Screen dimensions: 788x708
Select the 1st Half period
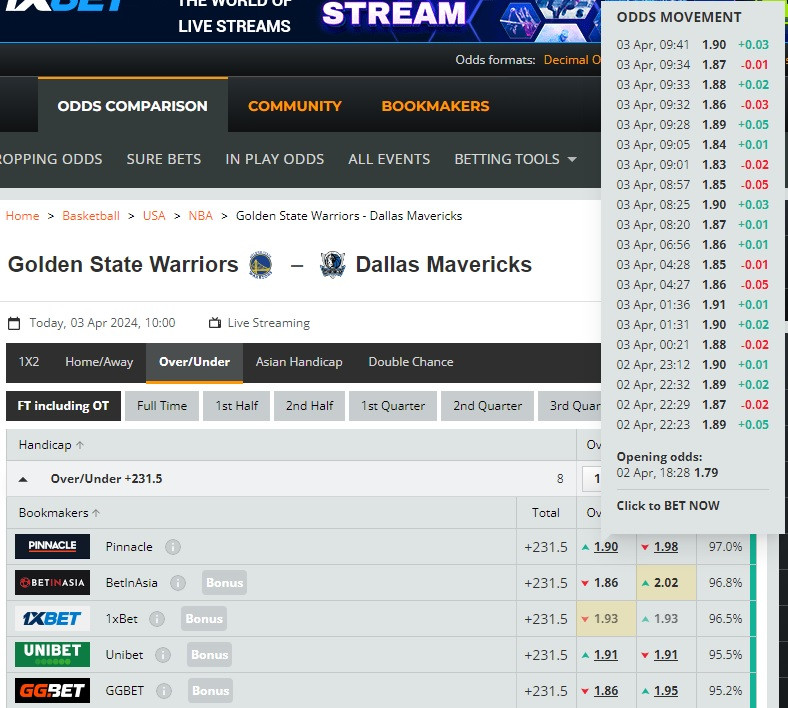point(237,406)
